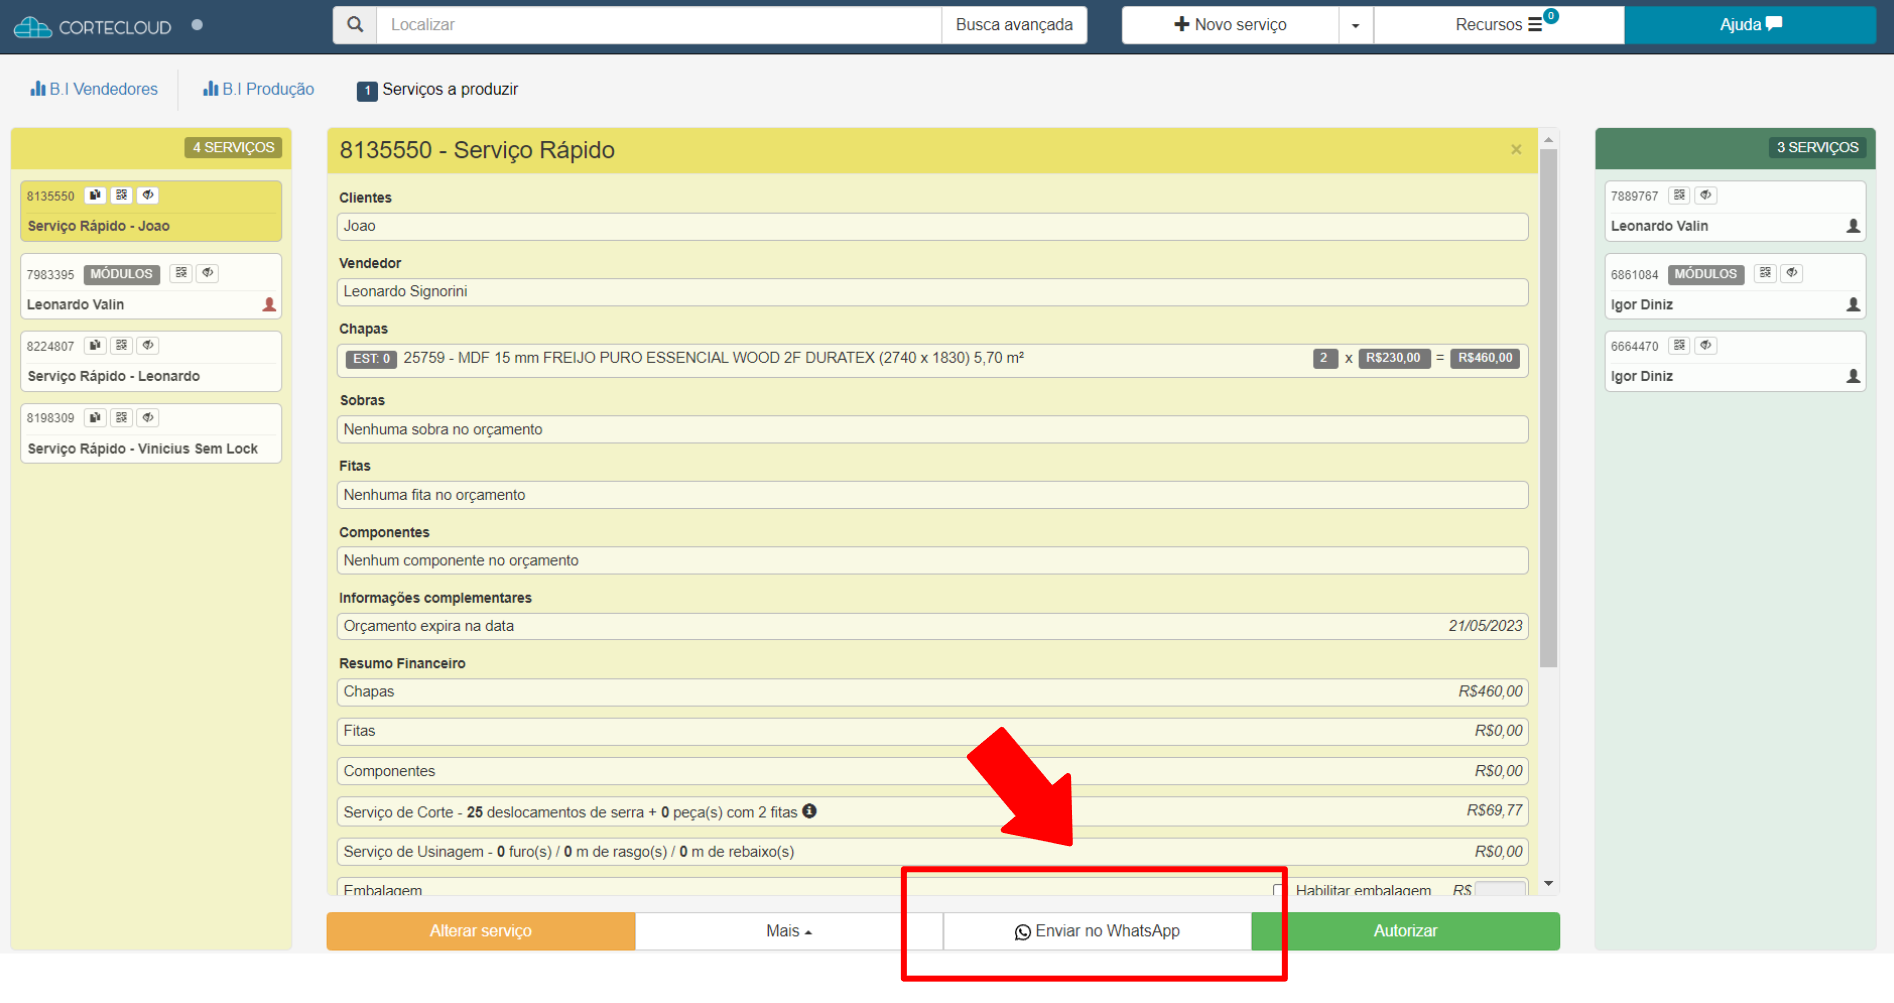
Task: Click the EST: 0 stock badge
Action: click(372, 359)
